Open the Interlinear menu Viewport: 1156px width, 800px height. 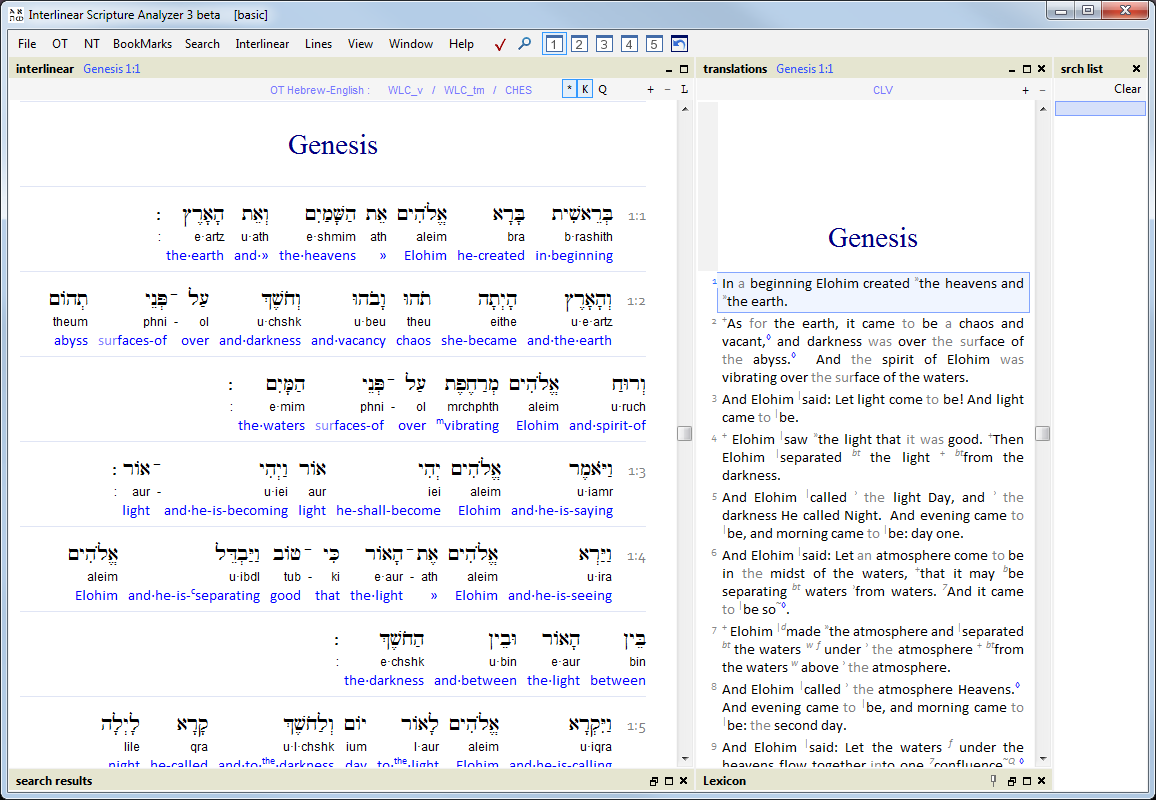pyautogui.click(x=262, y=44)
